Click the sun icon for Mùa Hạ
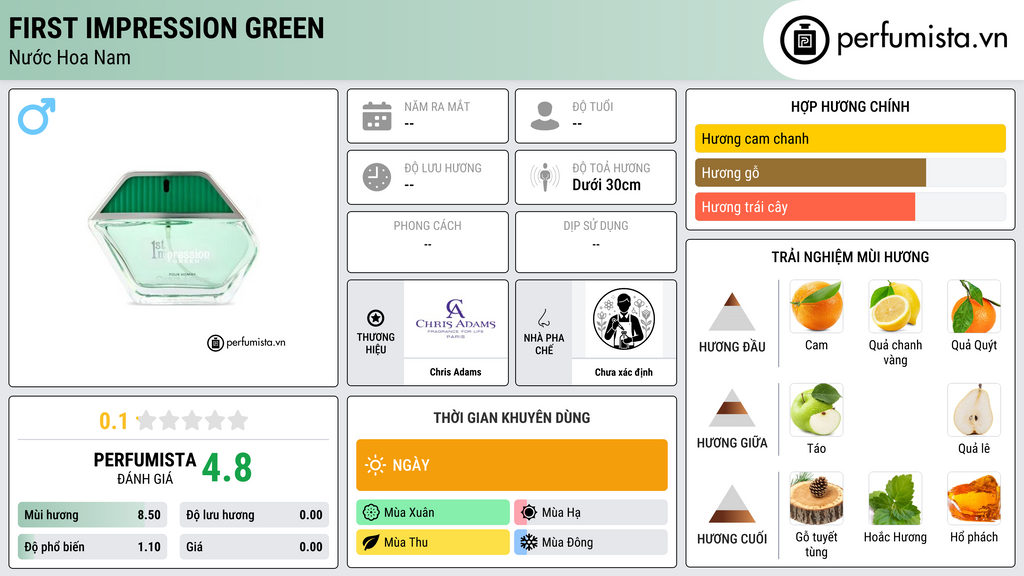Screen dimensions: 1024x576 click(x=529, y=513)
